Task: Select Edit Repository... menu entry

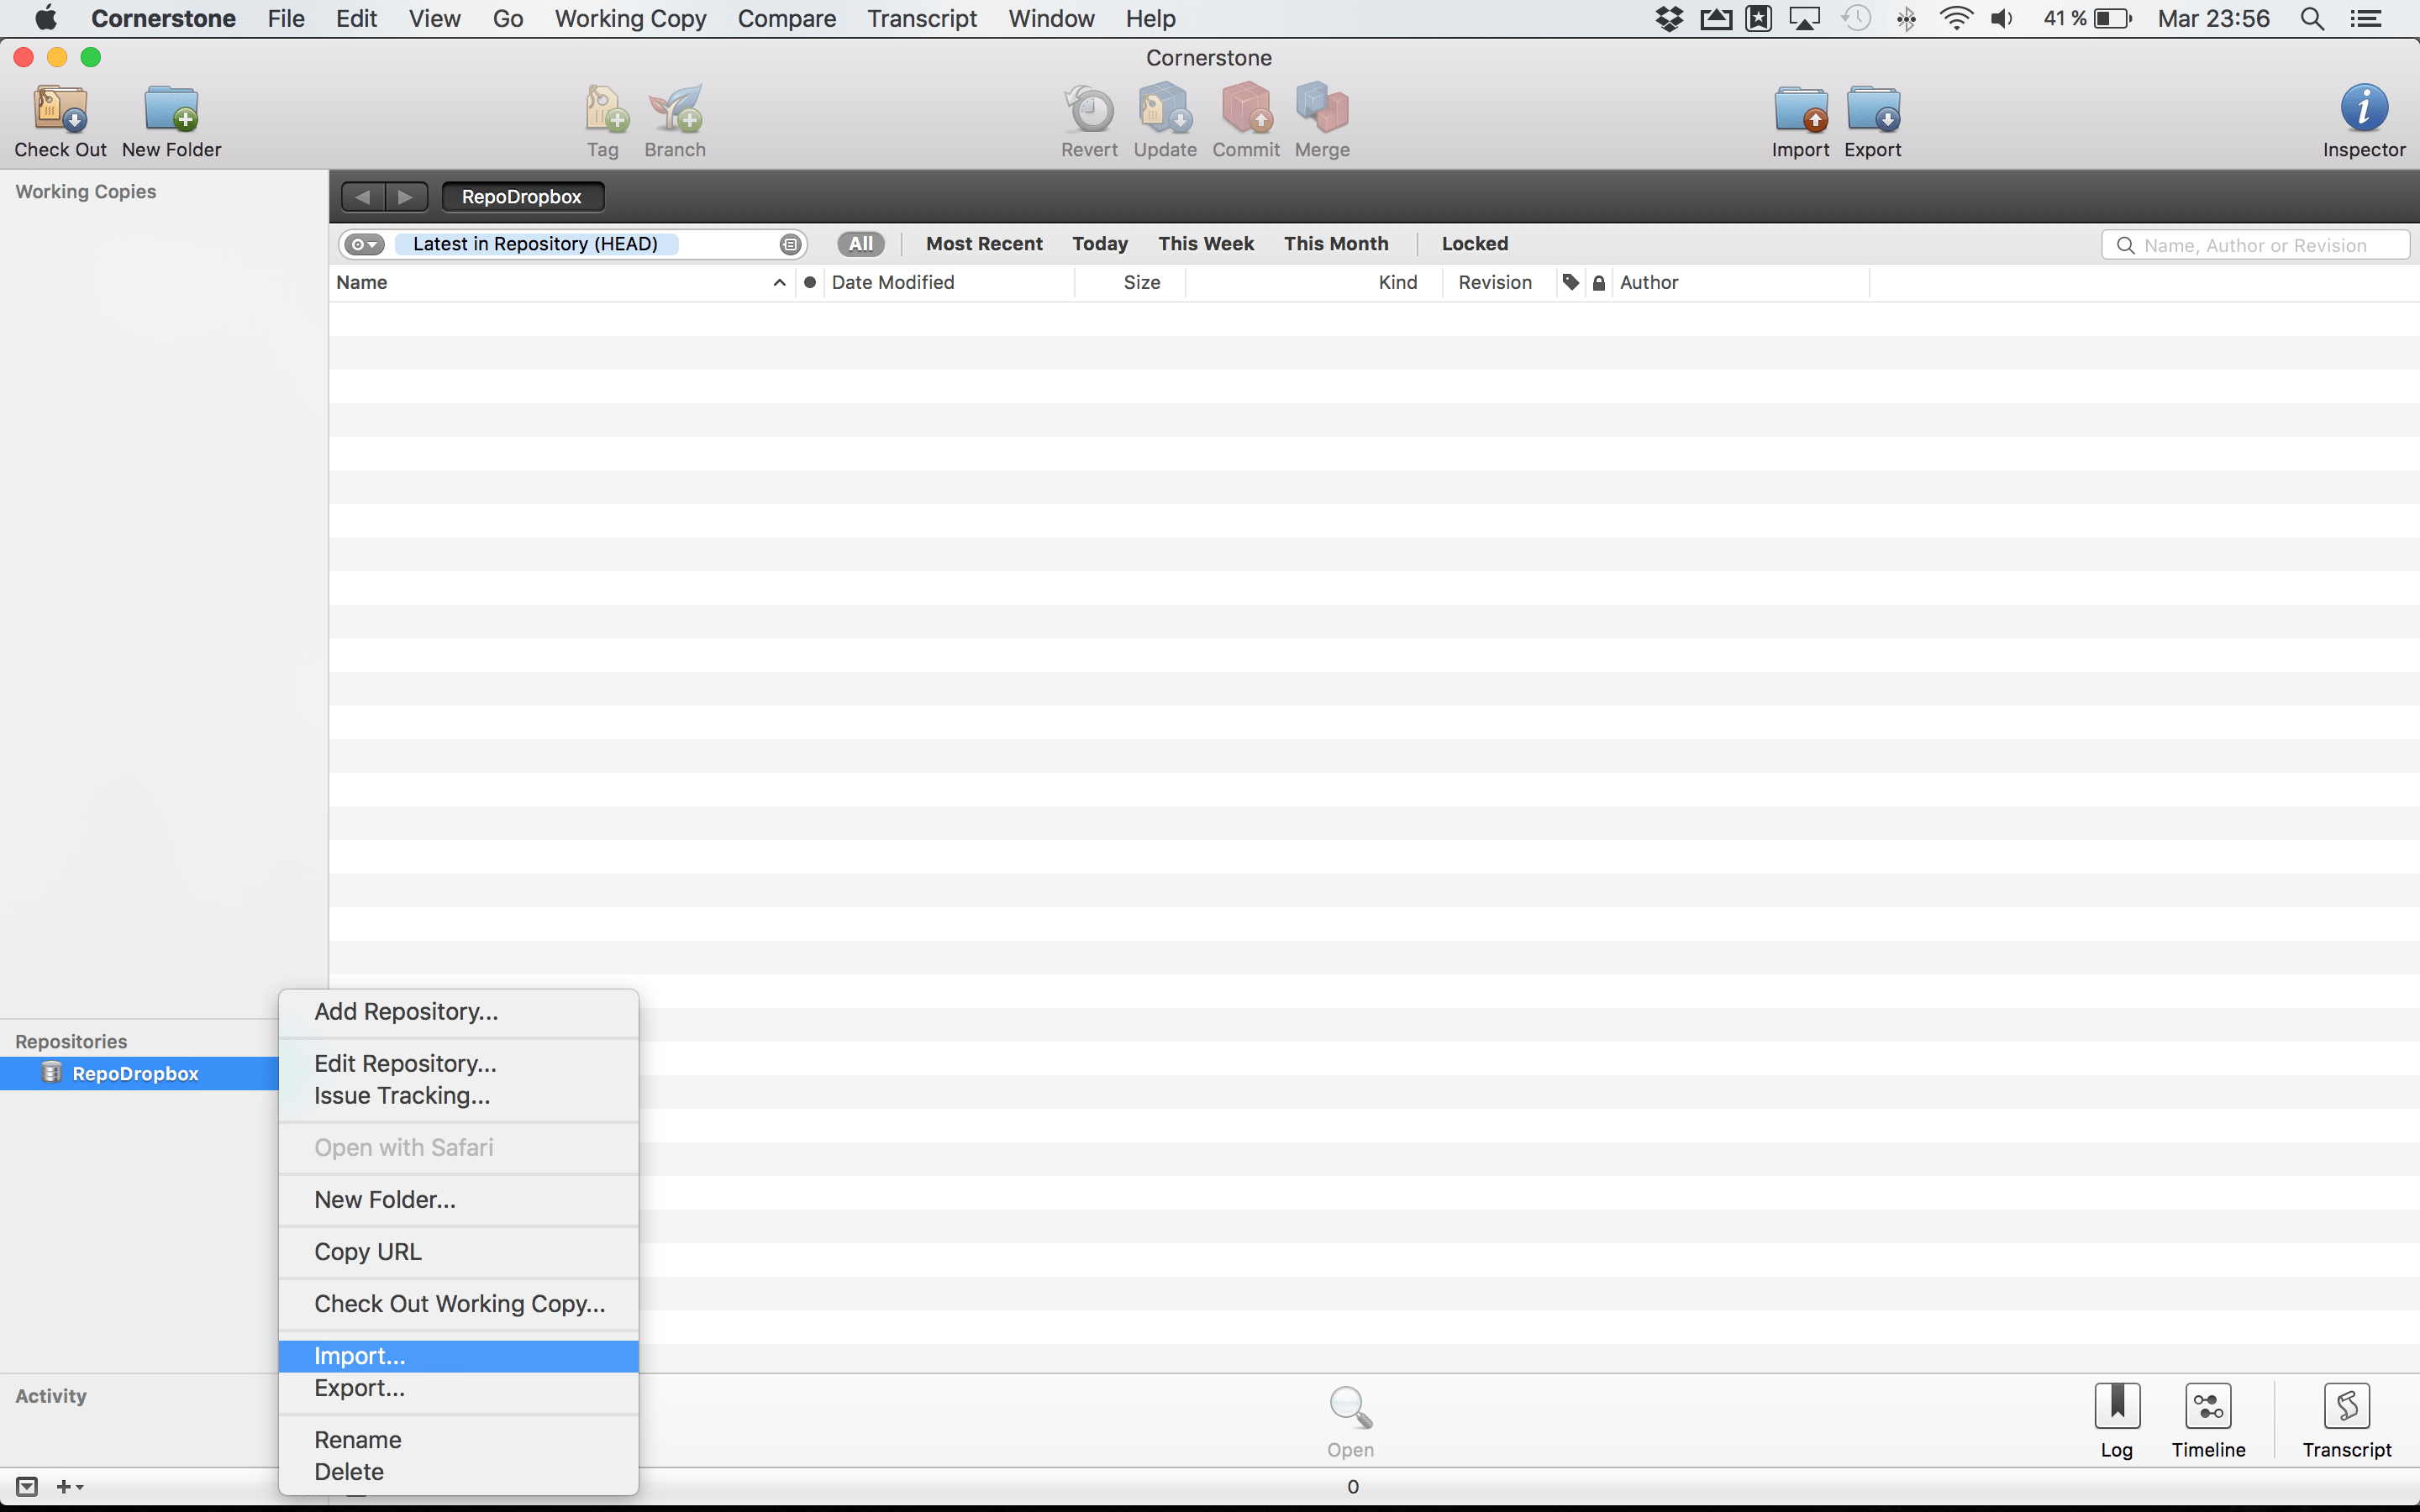Action: point(459,1064)
